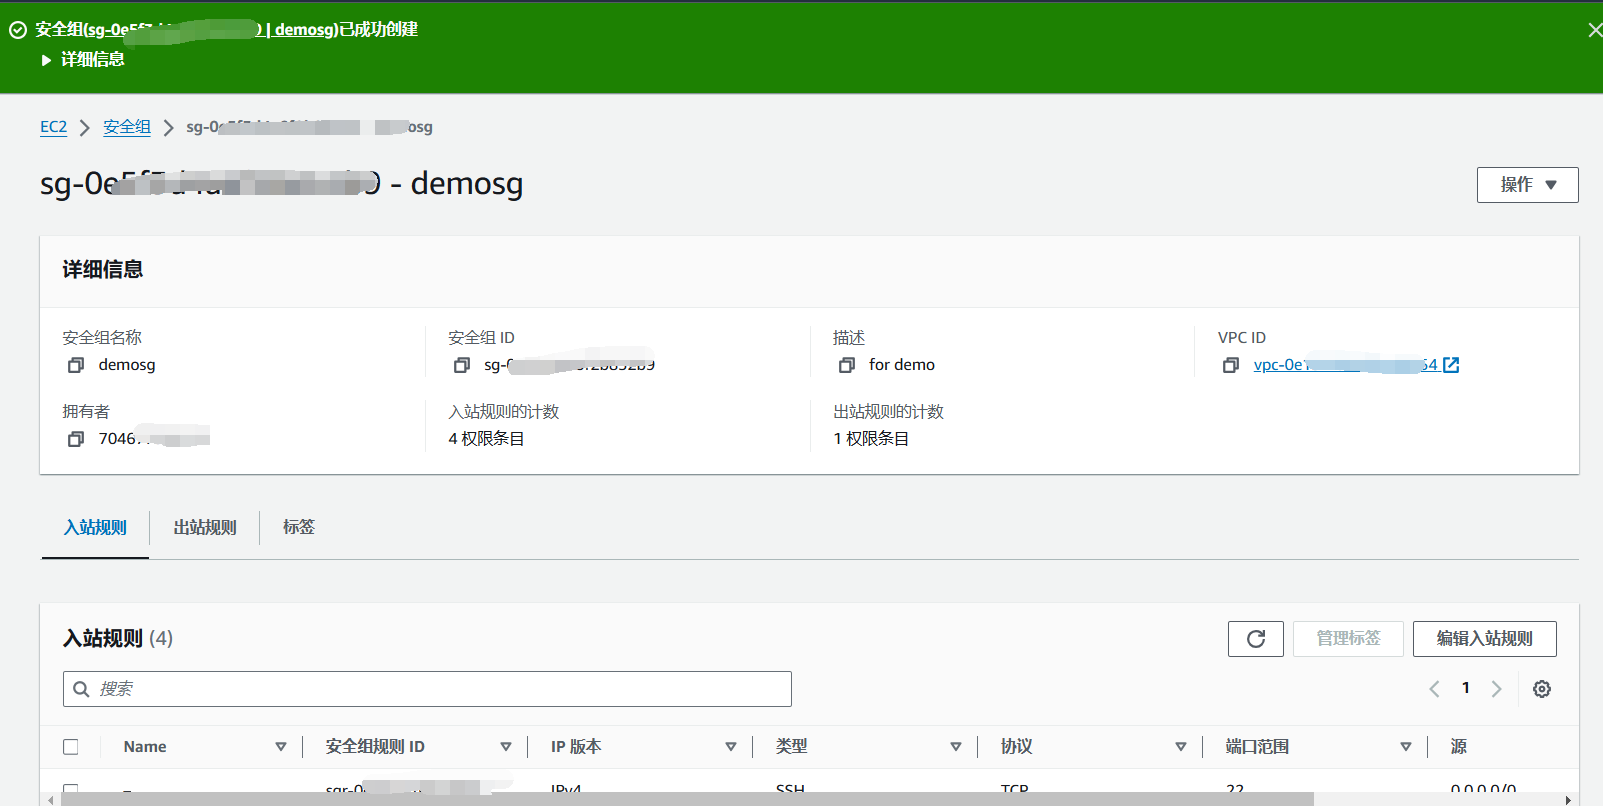Viewport: 1603px width, 806px height.
Task: Open the EC2 breadcrumb link
Action: click(53, 127)
